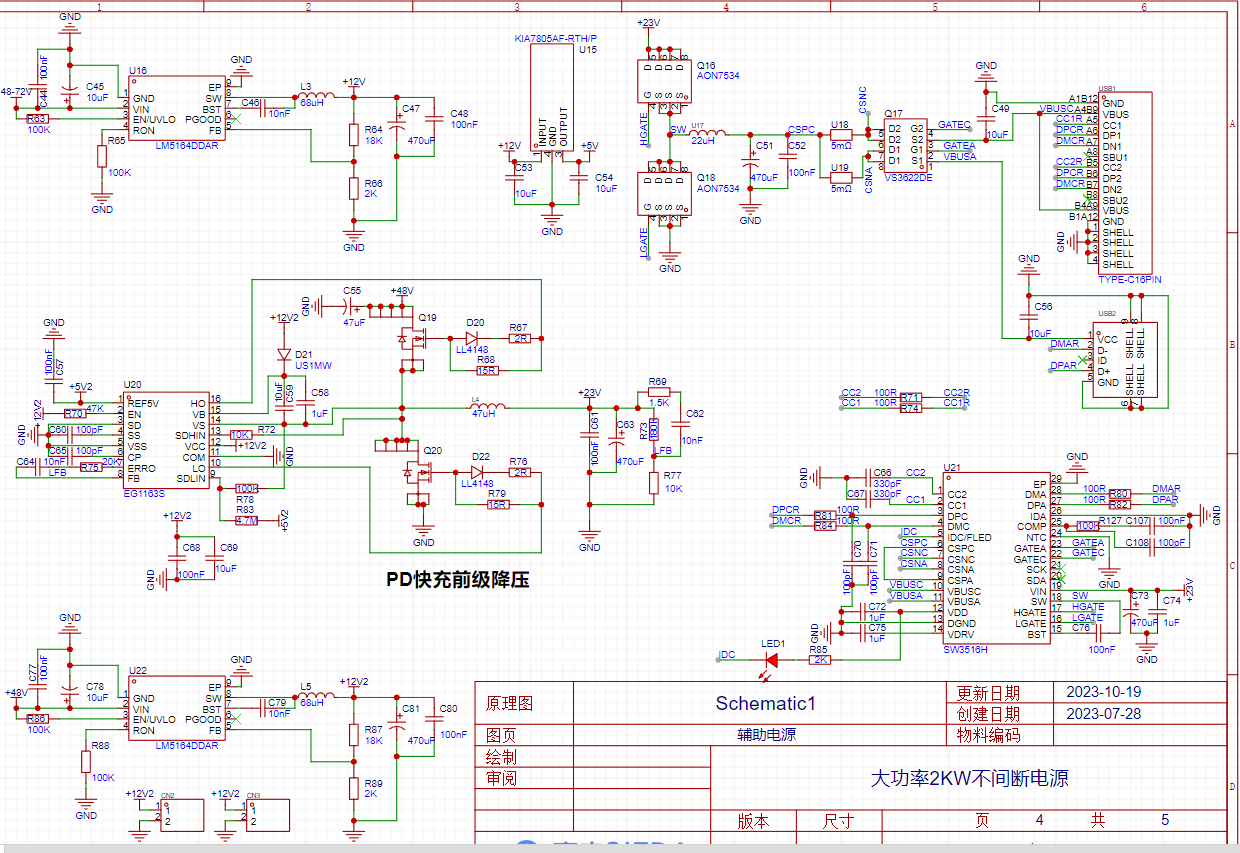The height and width of the screenshot is (853, 1240).
Task: Select diode label D20
Action: 475,323
